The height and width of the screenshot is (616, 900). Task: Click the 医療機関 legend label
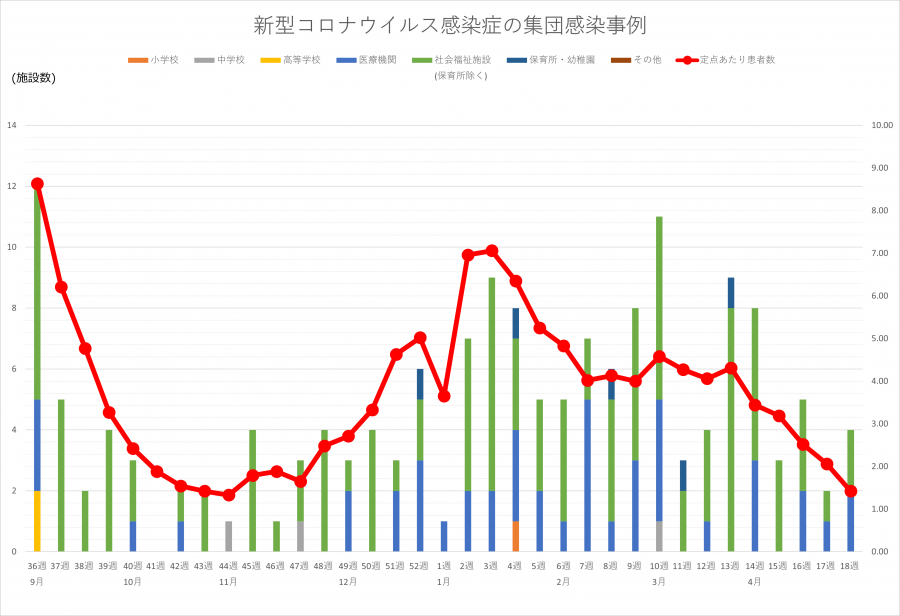pos(378,60)
